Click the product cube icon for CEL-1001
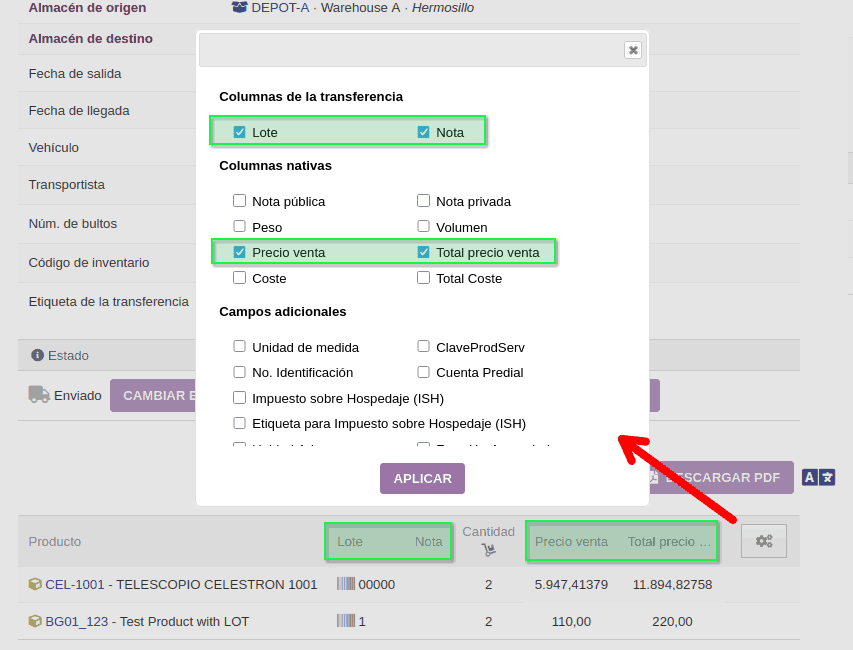The image size is (853, 650). pos(35,584)
